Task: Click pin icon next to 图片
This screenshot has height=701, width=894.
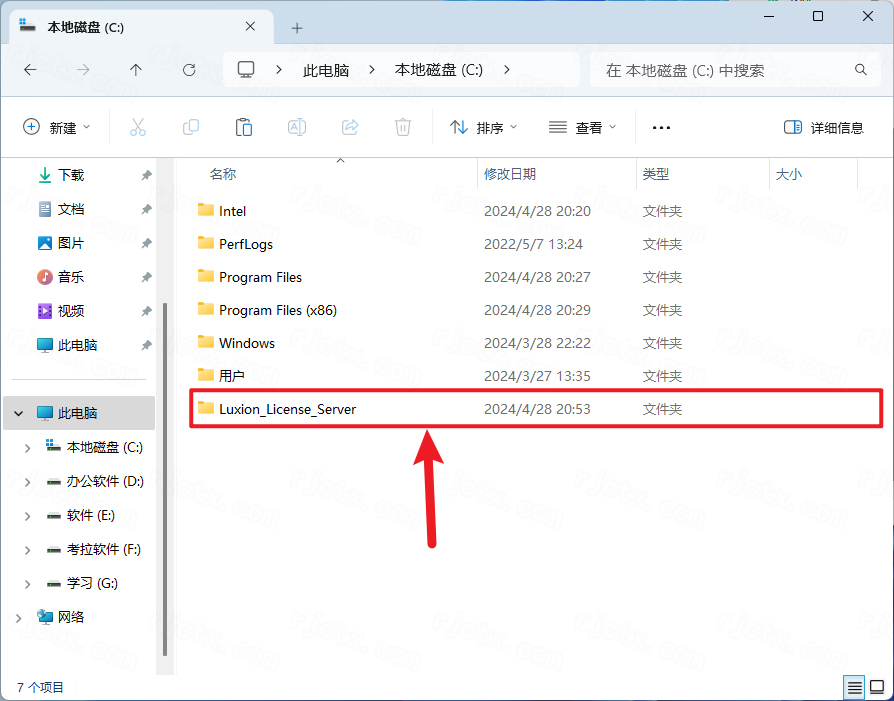Action: pyautogui.click(x=147, y=244)
